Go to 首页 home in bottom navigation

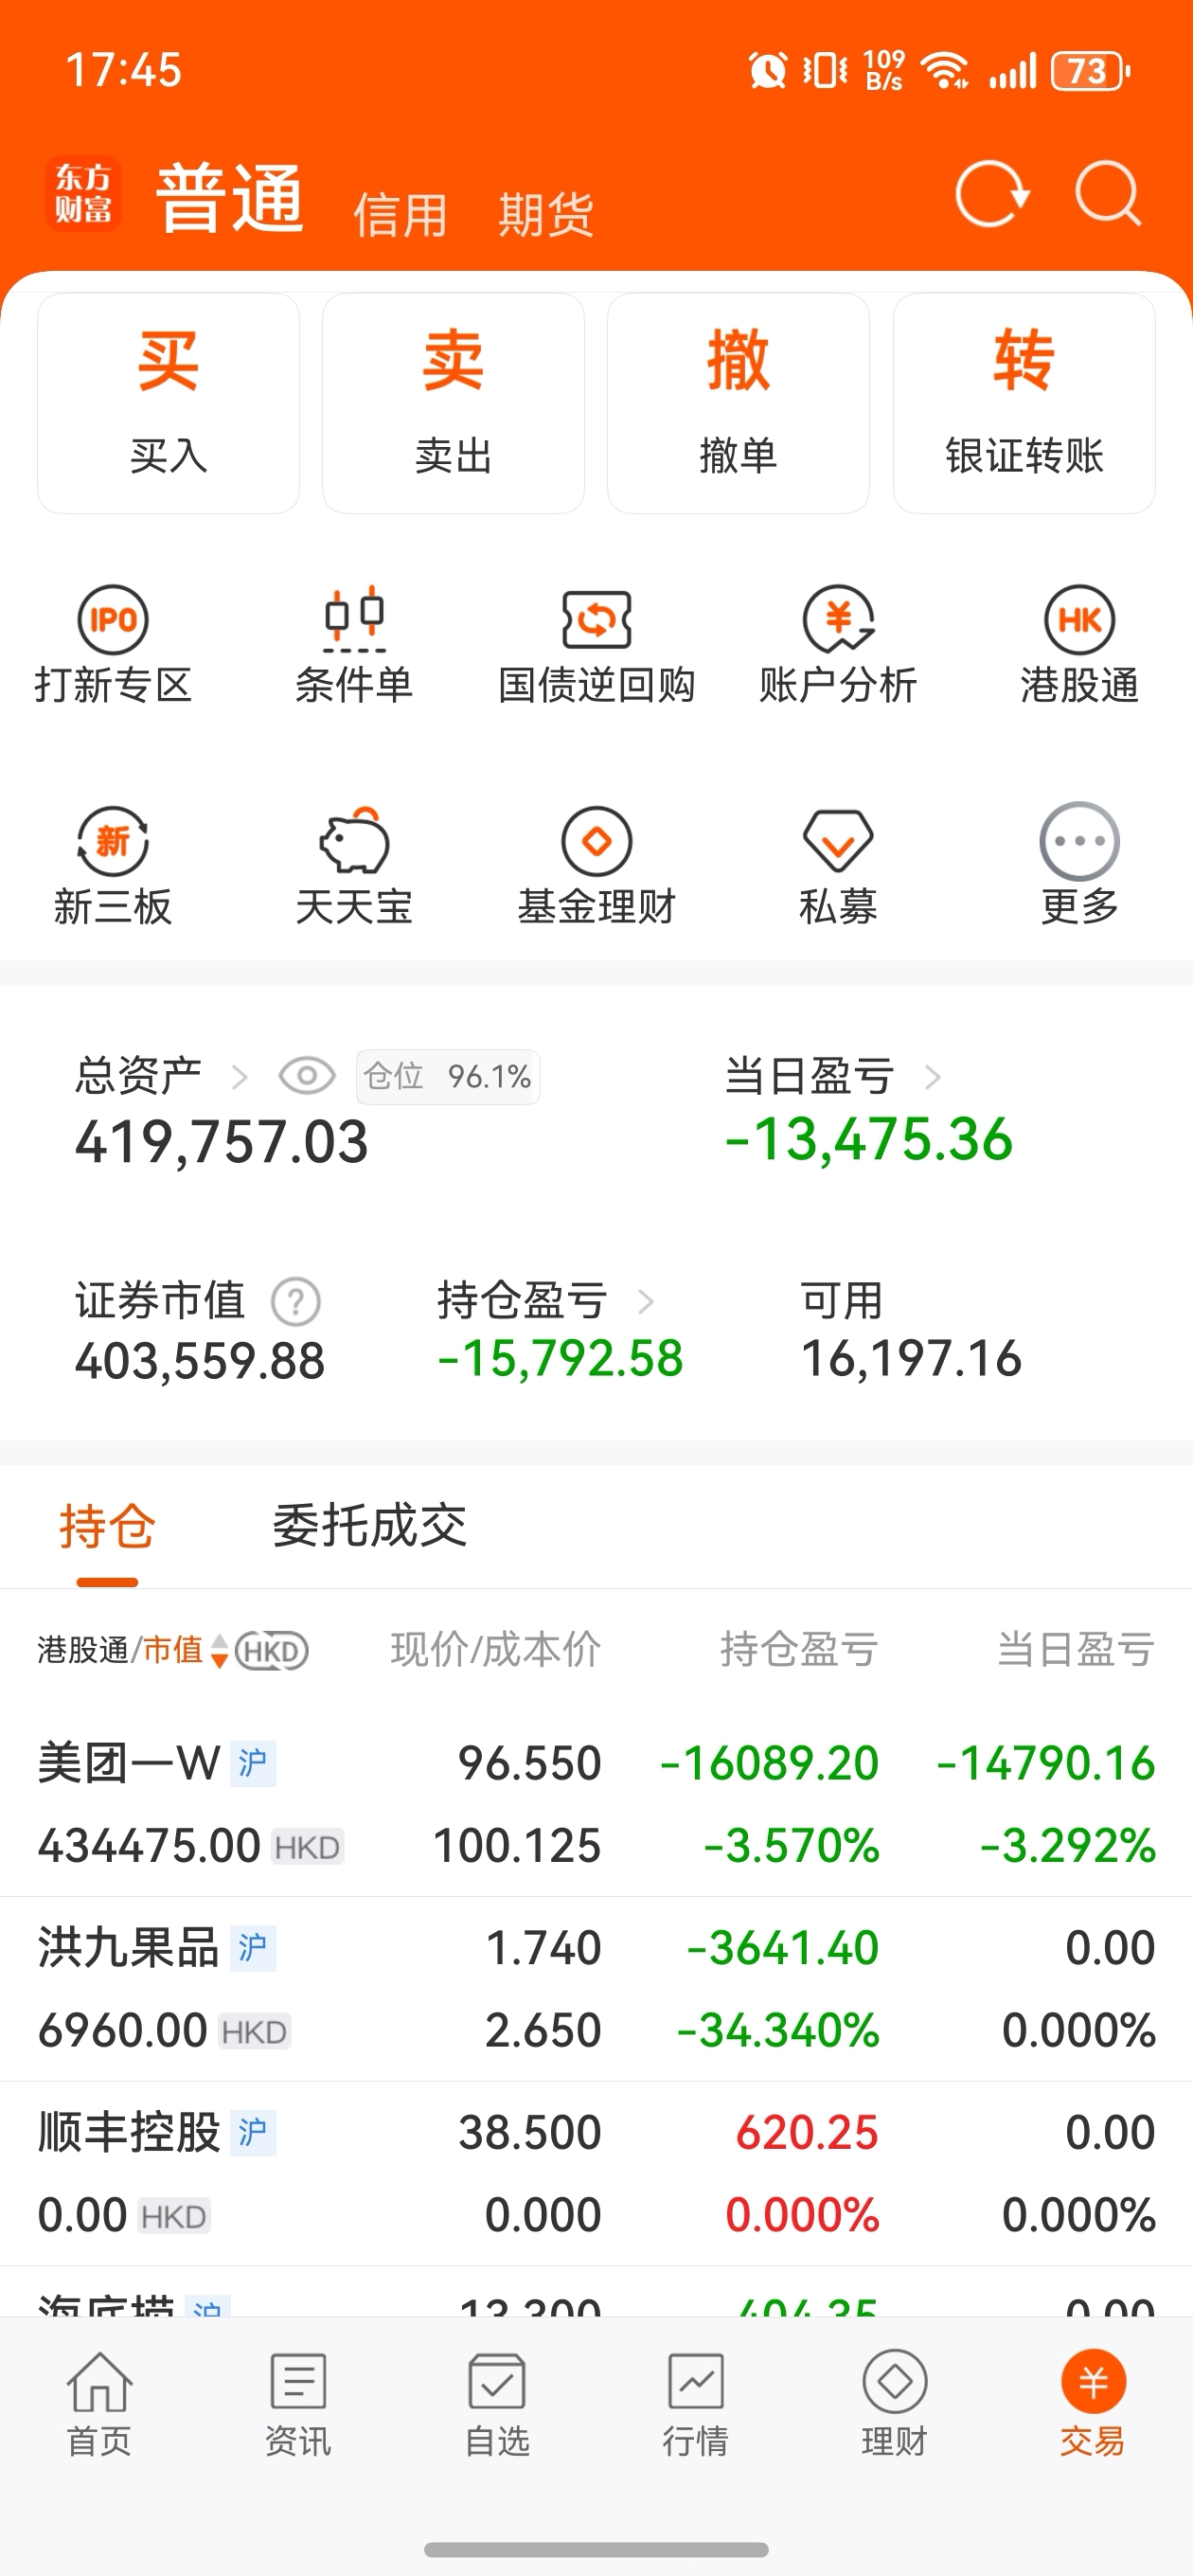[x=99, y=2404]
